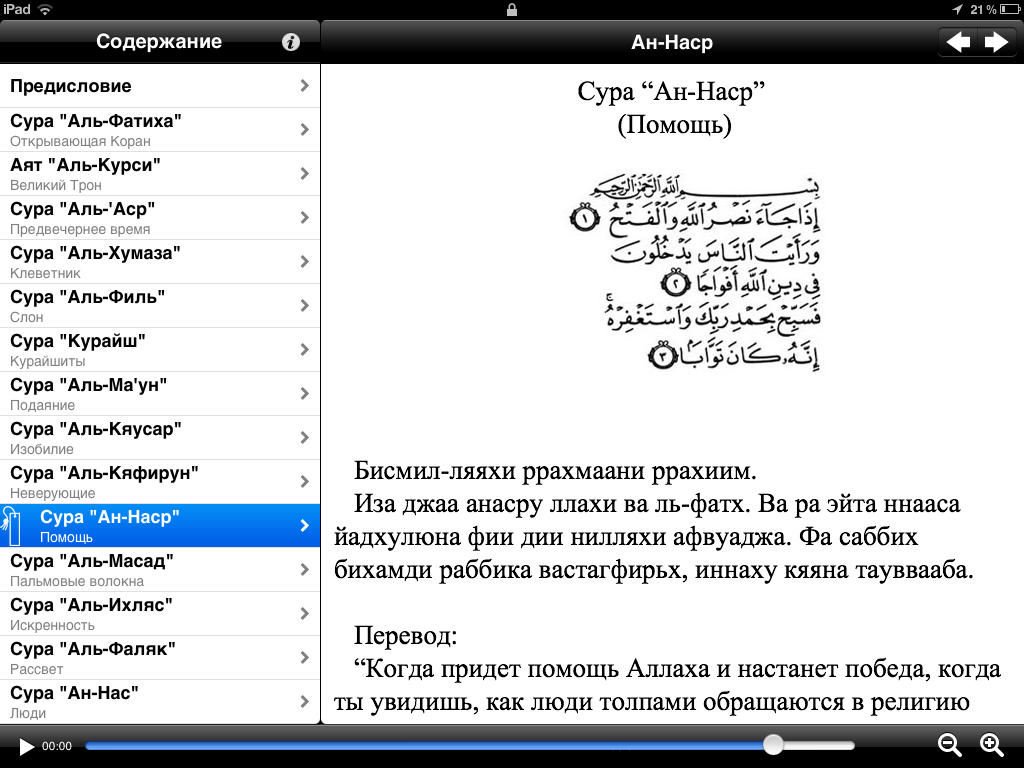This screenshot has height=768, width=1024.
Task: Open Сура "Аль-Фатиха" entry
Action: click(160, 130)
